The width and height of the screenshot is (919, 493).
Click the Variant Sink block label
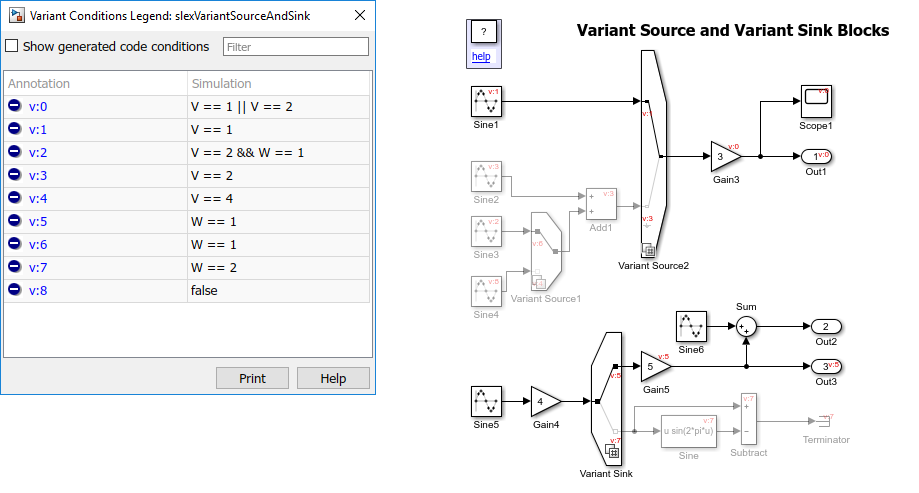coord(606,474)
